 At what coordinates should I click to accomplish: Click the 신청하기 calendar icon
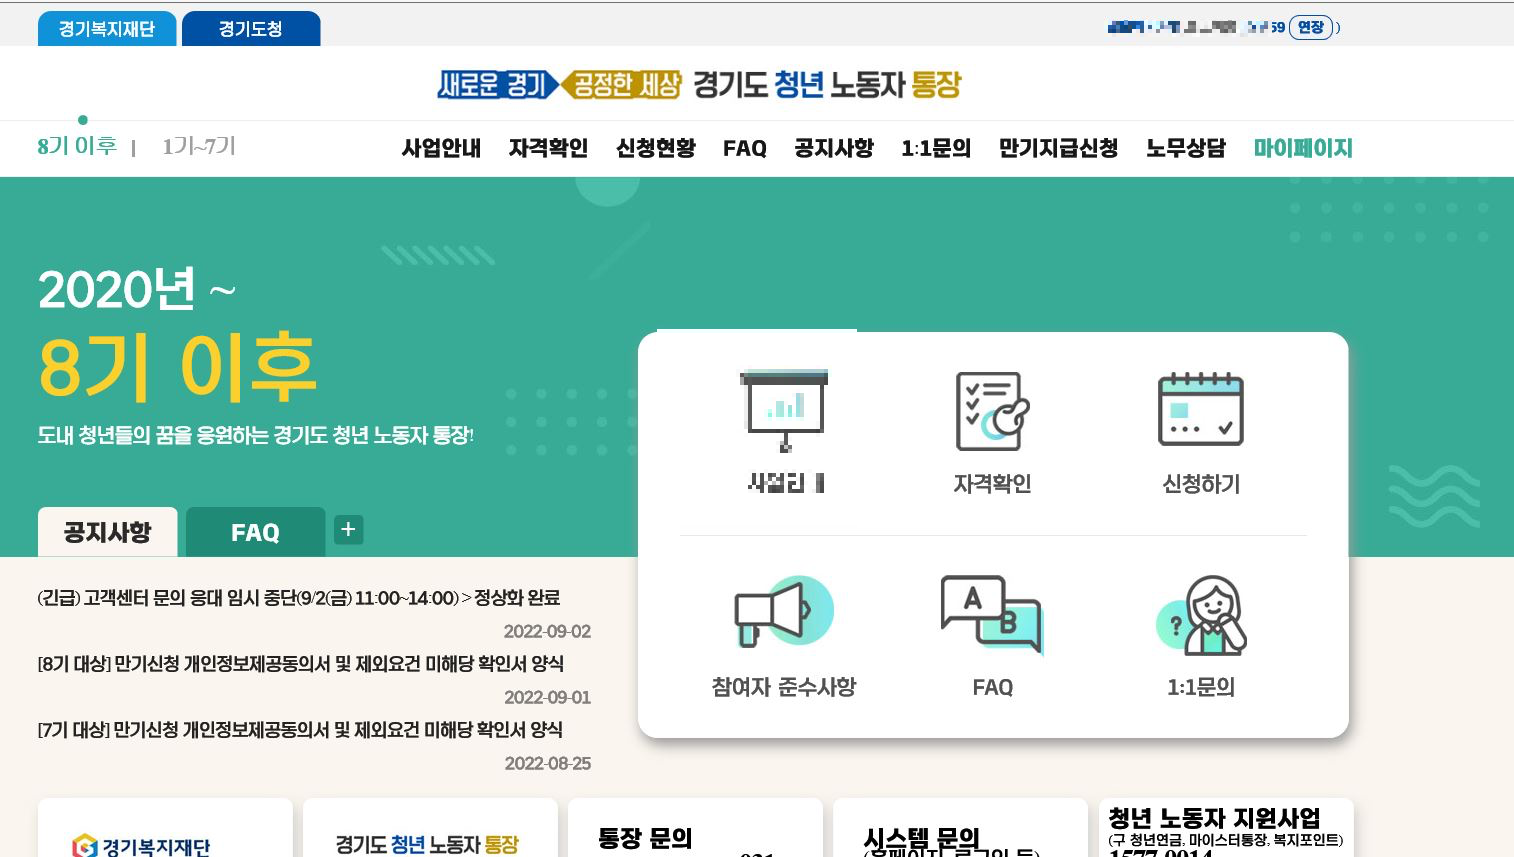point(1200,409)
